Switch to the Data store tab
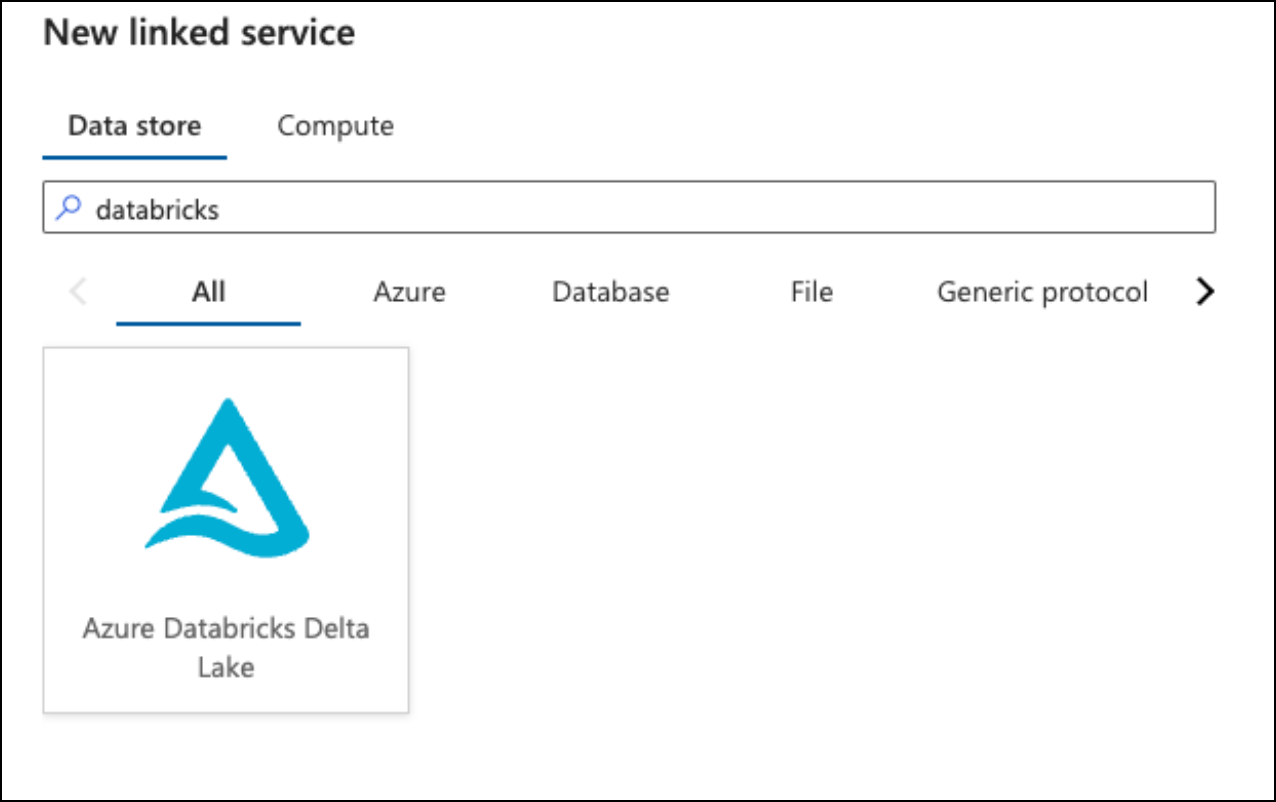This screenshot has height=802, width=1276. [134, 126]
